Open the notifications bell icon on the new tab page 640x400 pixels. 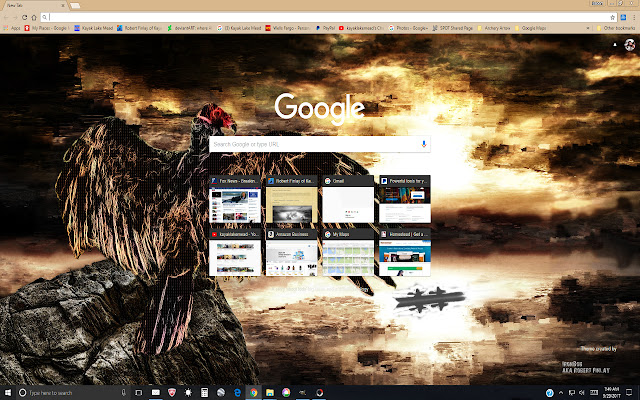pyautogui.click(x=615, y=45)
